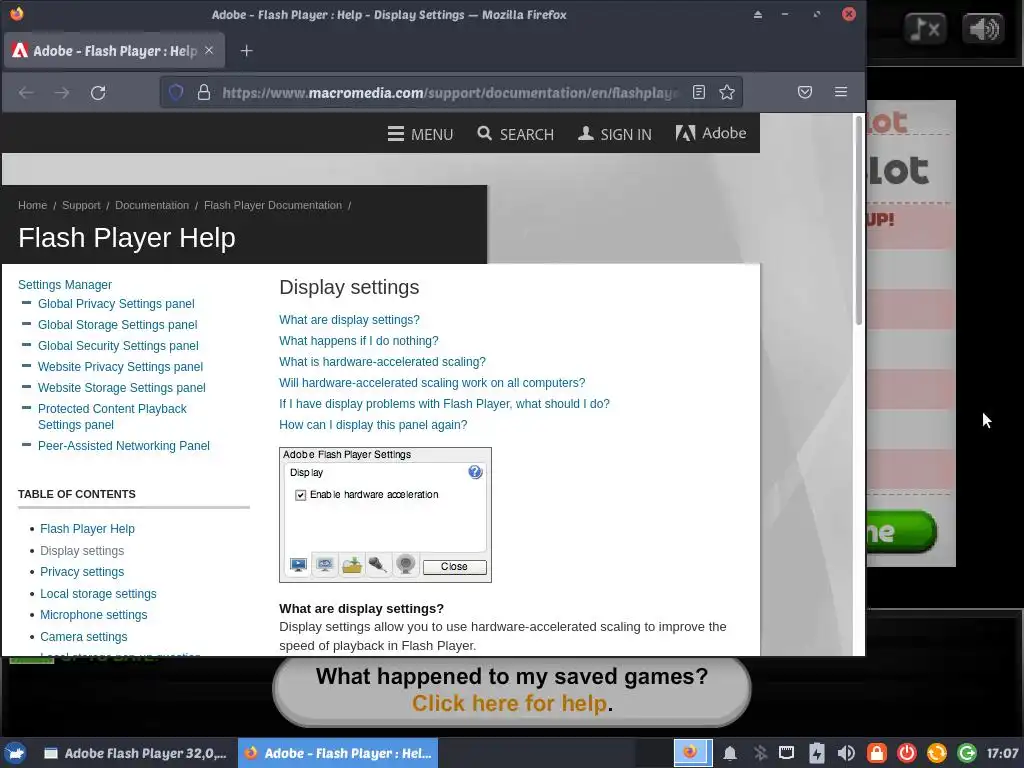Click the red power shutdown icon

pyautogui.click(x=906, y=754)
